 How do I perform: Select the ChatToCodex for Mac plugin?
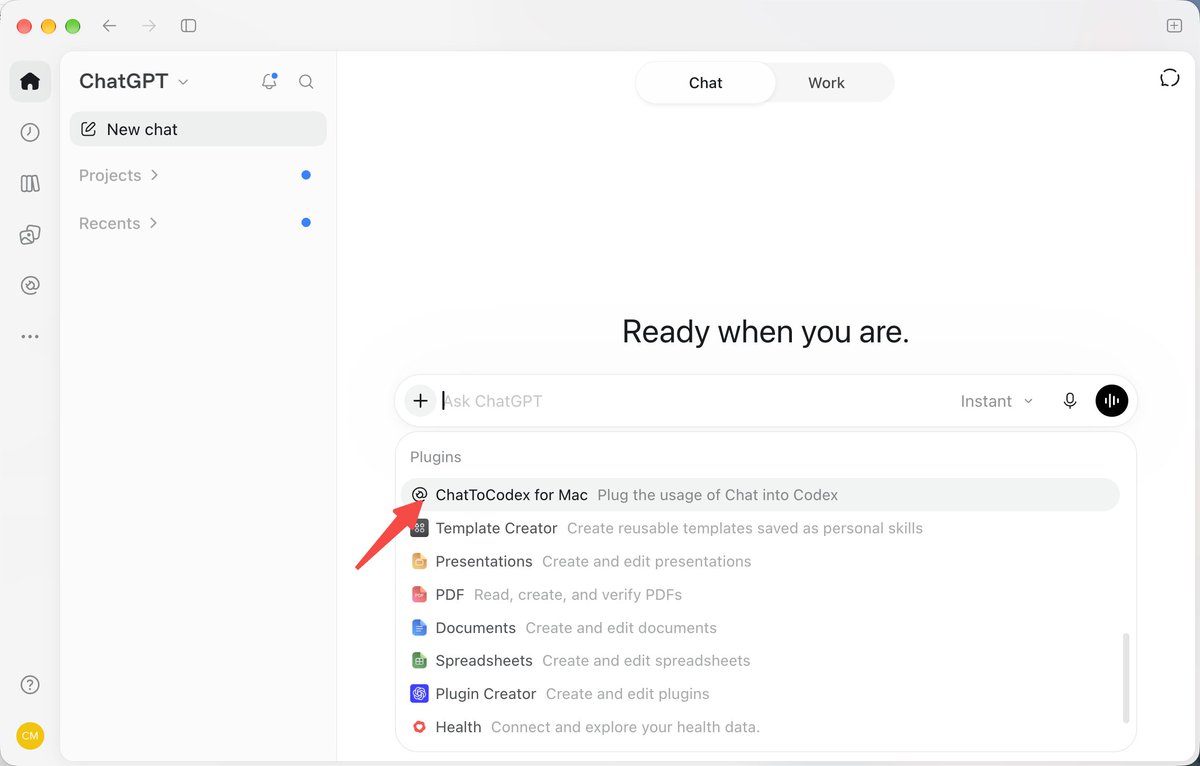pos(760,495)
